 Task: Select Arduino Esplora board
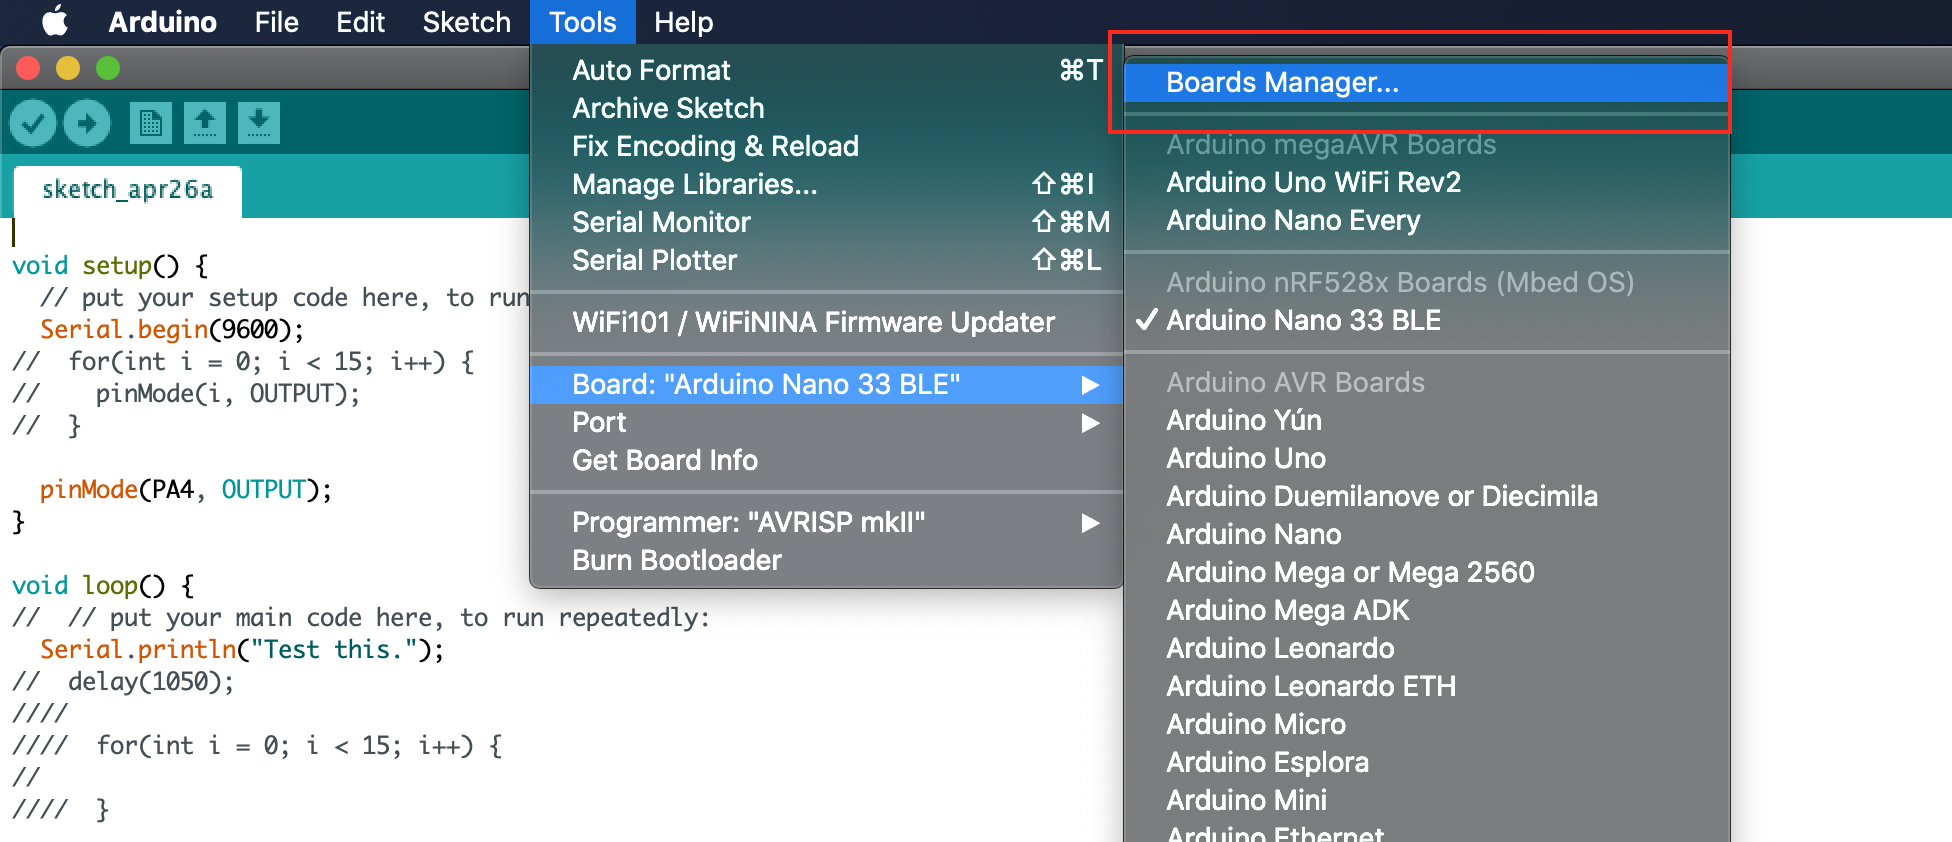[1426, 762]
